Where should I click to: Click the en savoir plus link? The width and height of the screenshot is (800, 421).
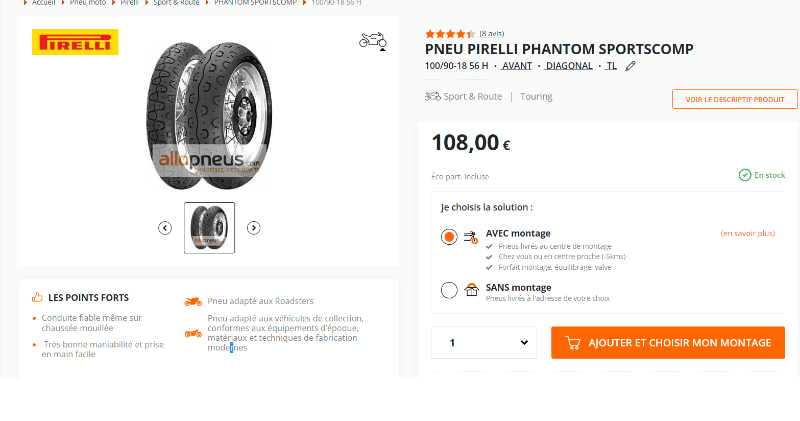tap(747, 233)
